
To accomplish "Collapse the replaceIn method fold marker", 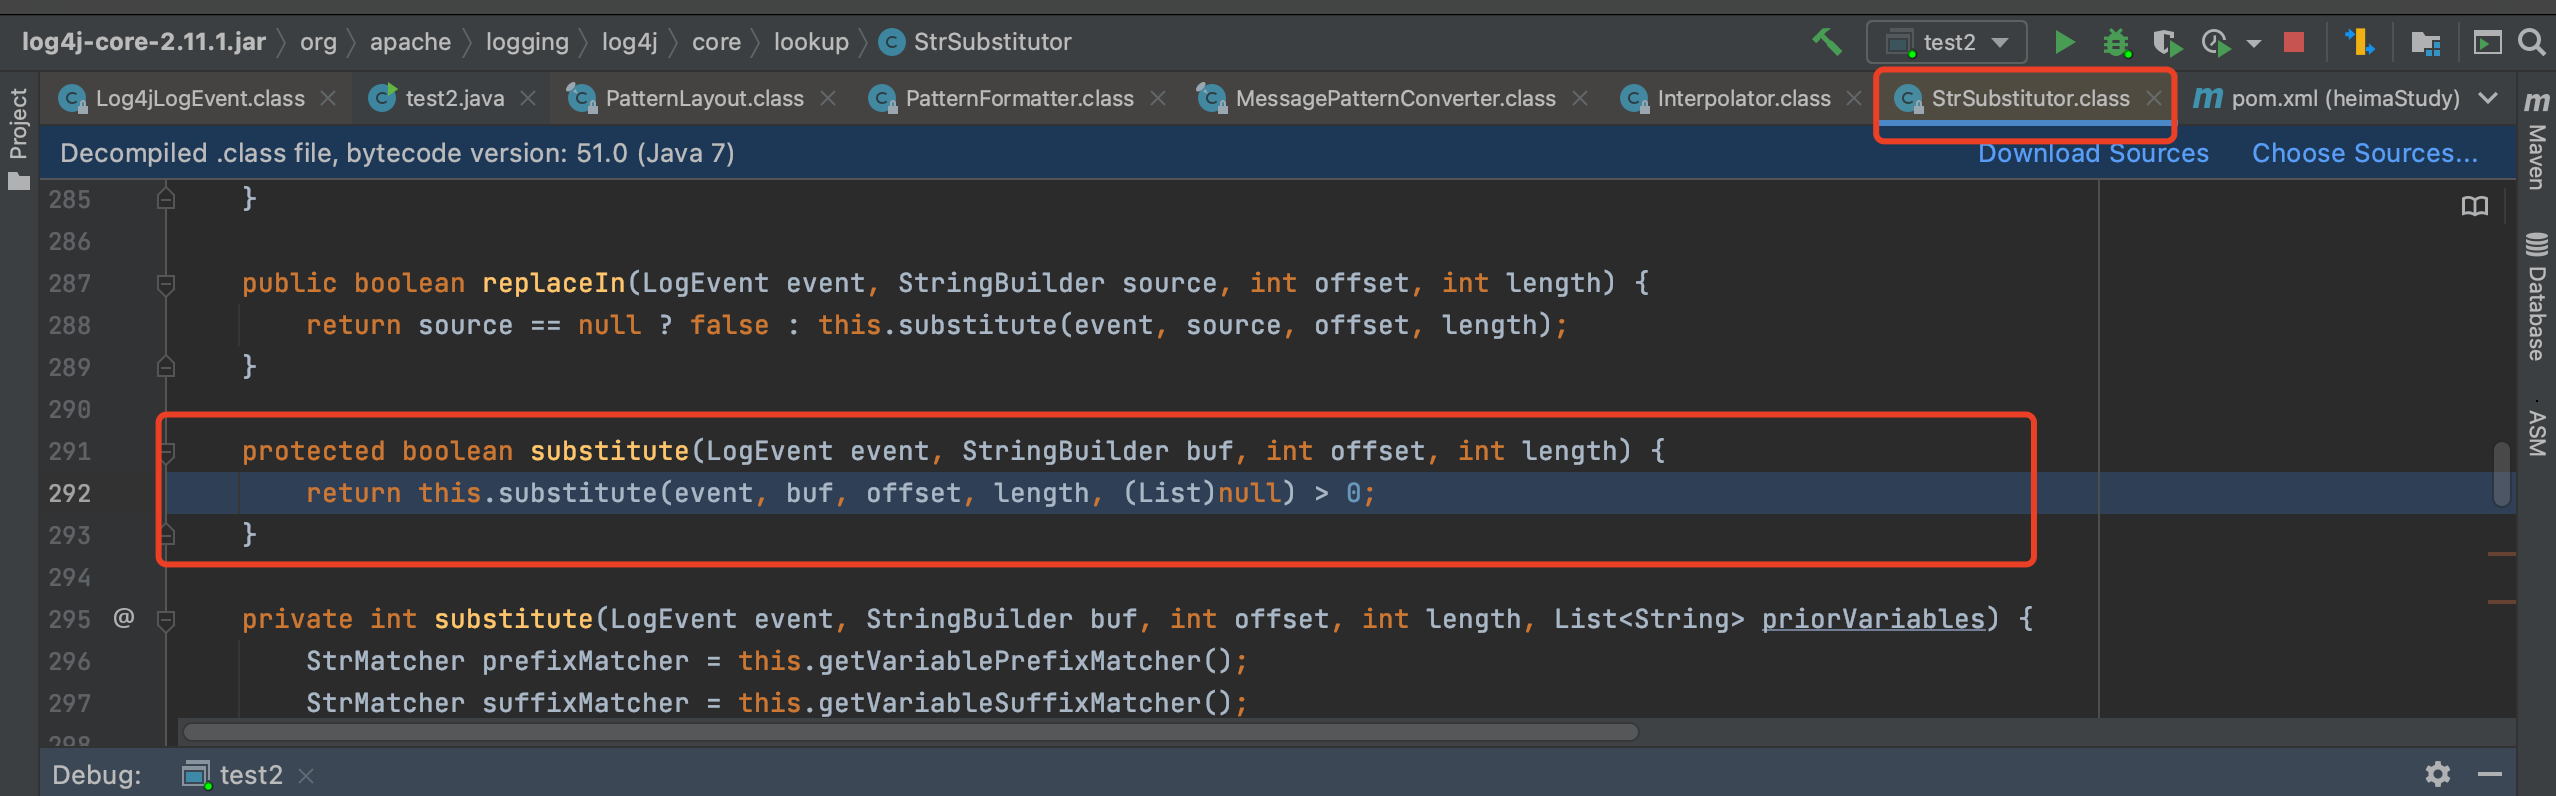I will click(166, 284).
